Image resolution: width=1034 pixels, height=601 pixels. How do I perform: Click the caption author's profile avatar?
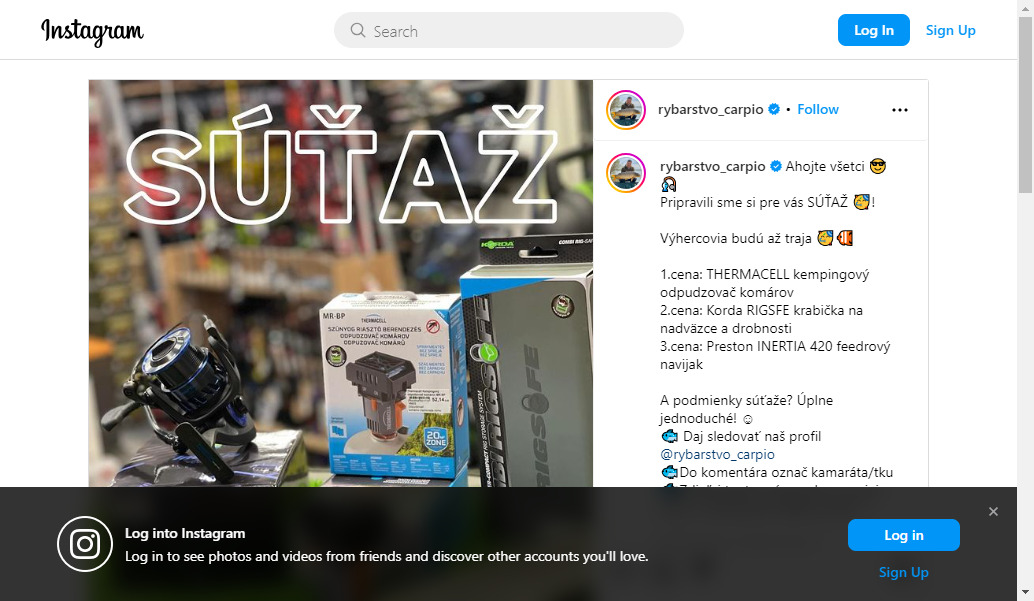(626, 173)
